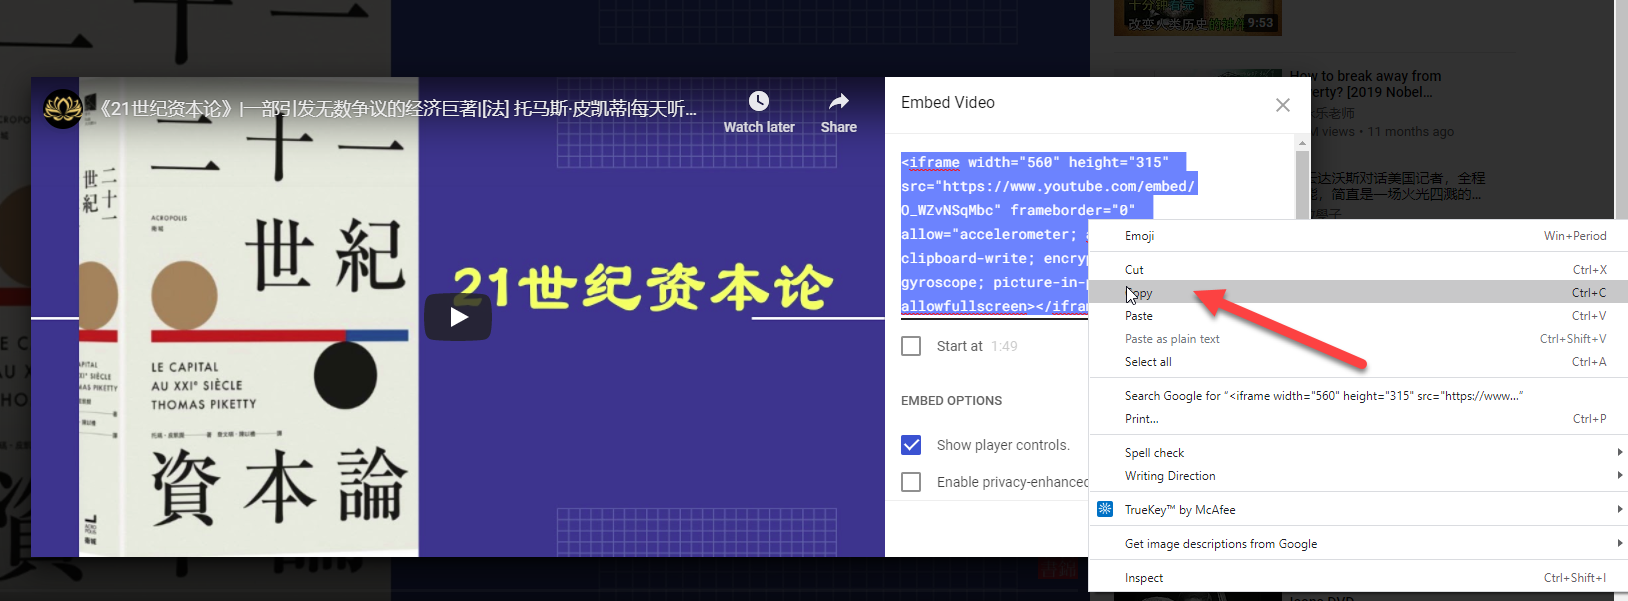Choose Inspect in the context menu

click(x=1358, y=578)
